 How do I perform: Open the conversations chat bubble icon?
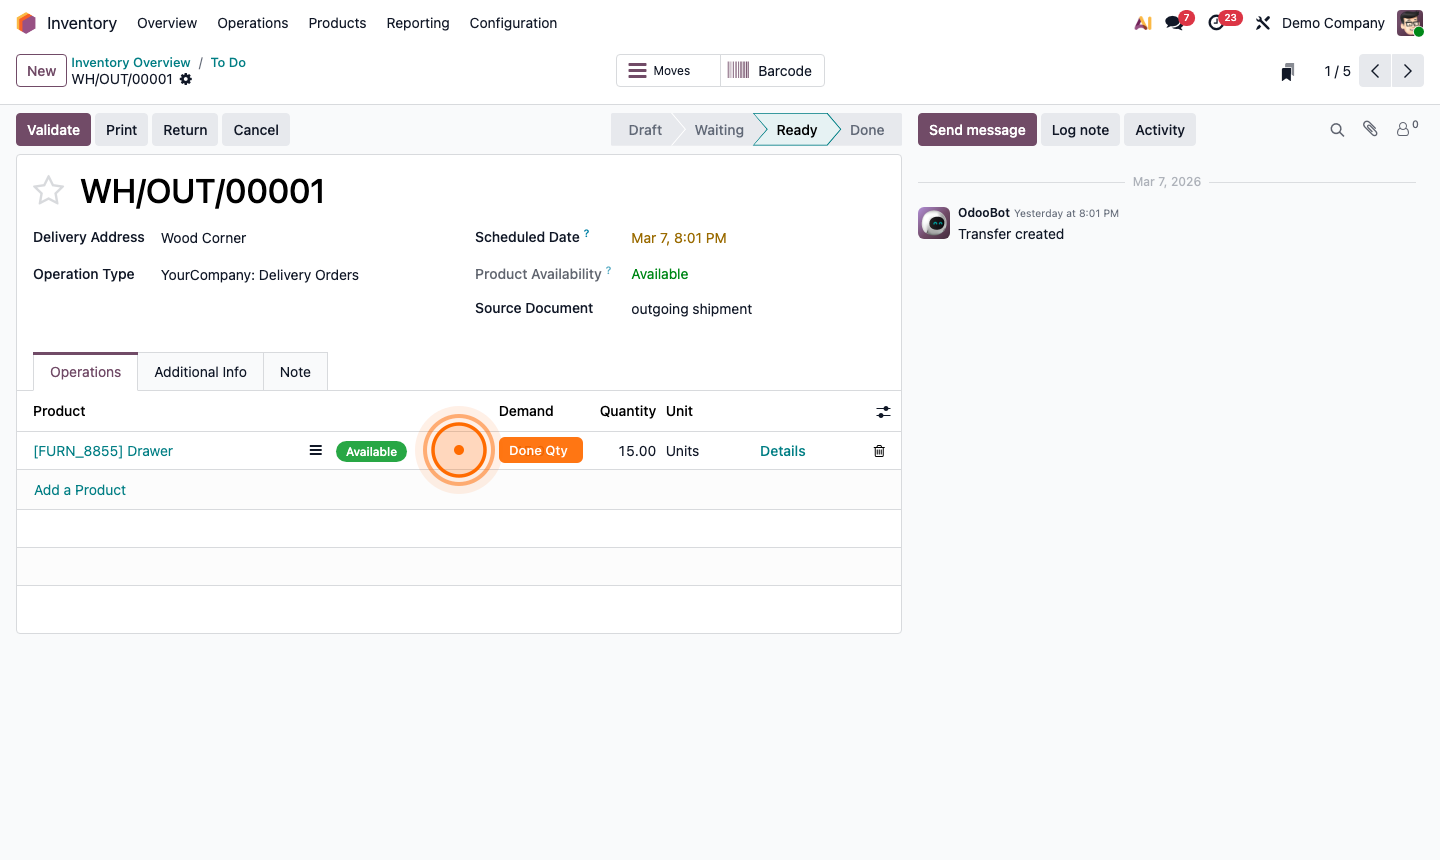(1174, 23)
